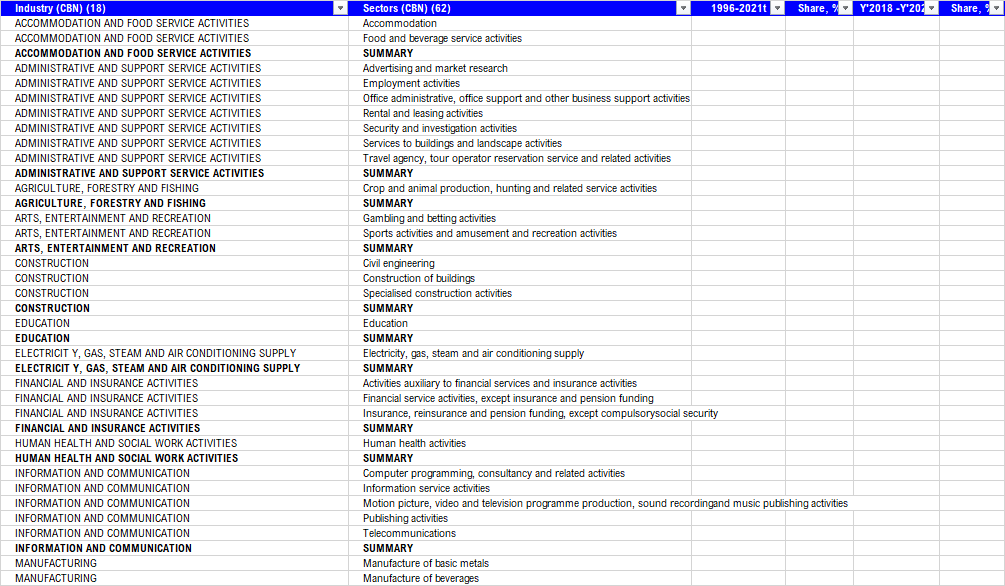Select Insurance, reinsurance and pension funding cell
Screen dimensions: 1005x586
[x=520, y=414]
